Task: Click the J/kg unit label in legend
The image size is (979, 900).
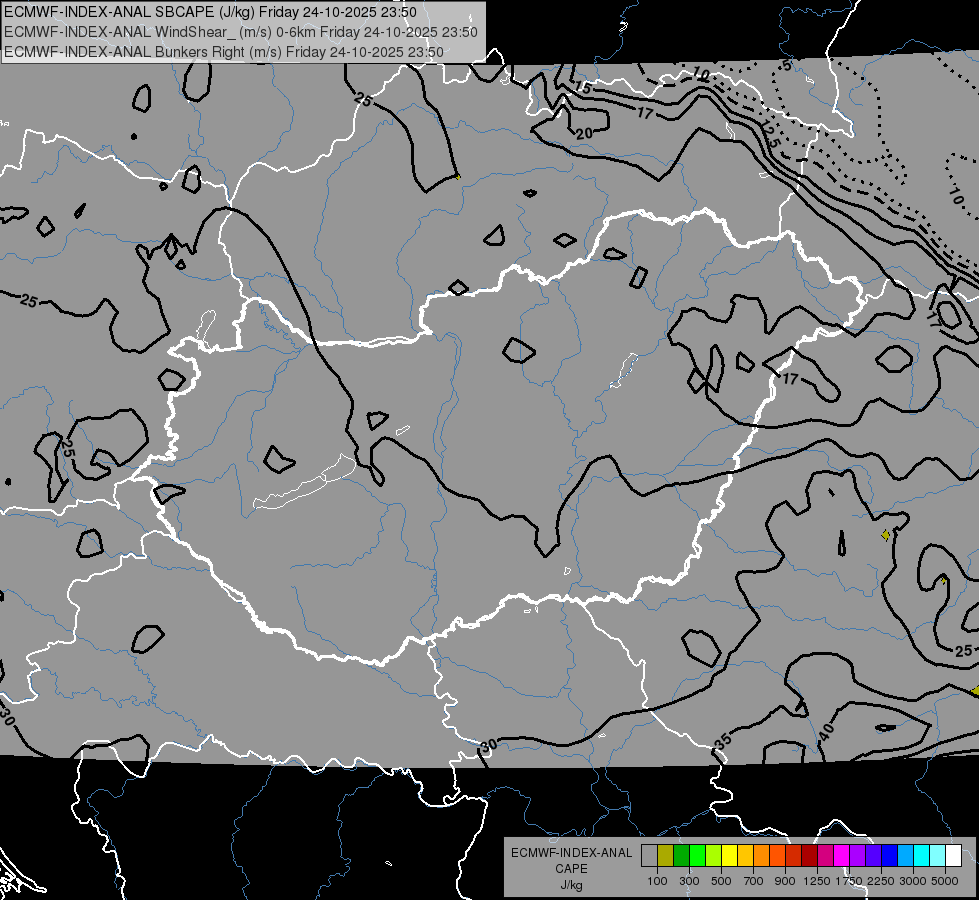Action: click(x=571, y=885)
